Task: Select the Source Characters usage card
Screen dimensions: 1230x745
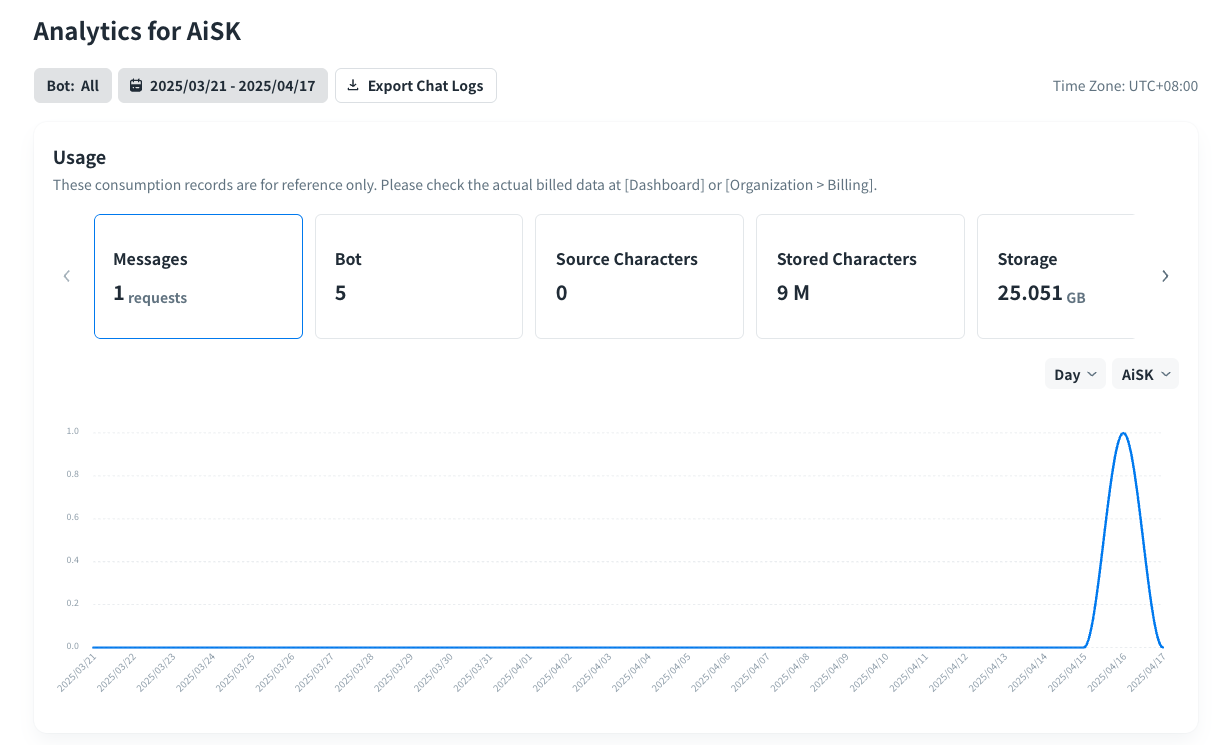Action: pos(639,277)
